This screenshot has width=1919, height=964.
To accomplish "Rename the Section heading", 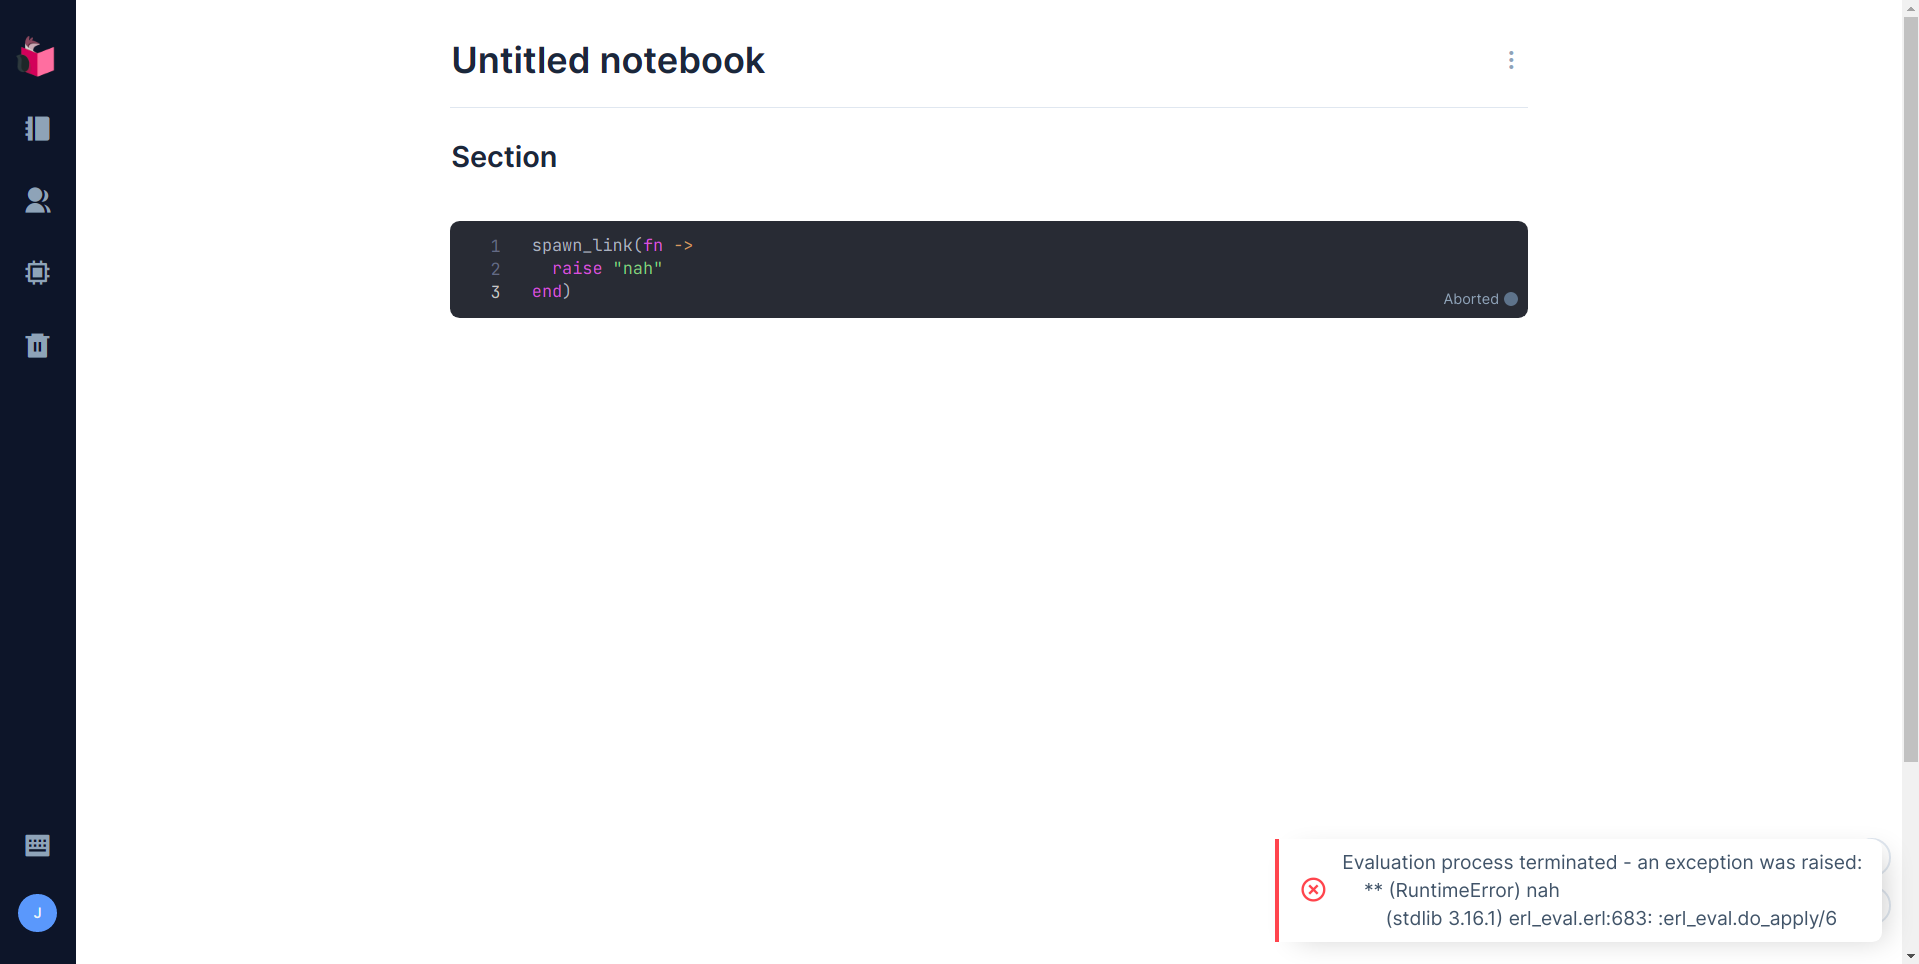I will click(x=503, y=157).
